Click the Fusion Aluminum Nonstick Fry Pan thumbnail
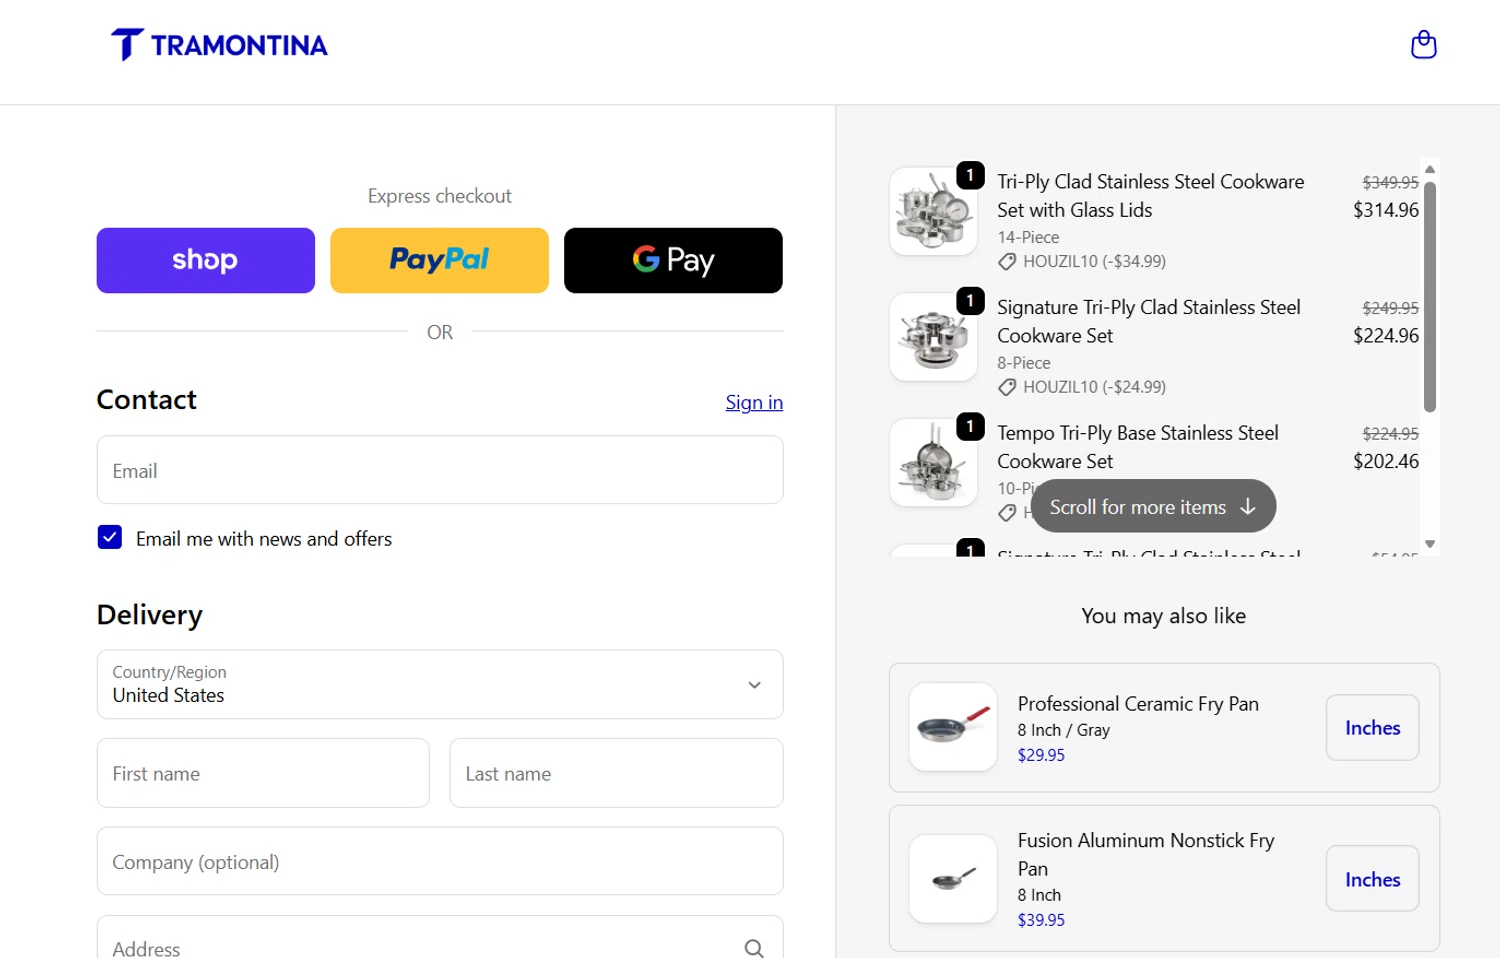Screen dimensions: 1500x958 pos(953,879)
